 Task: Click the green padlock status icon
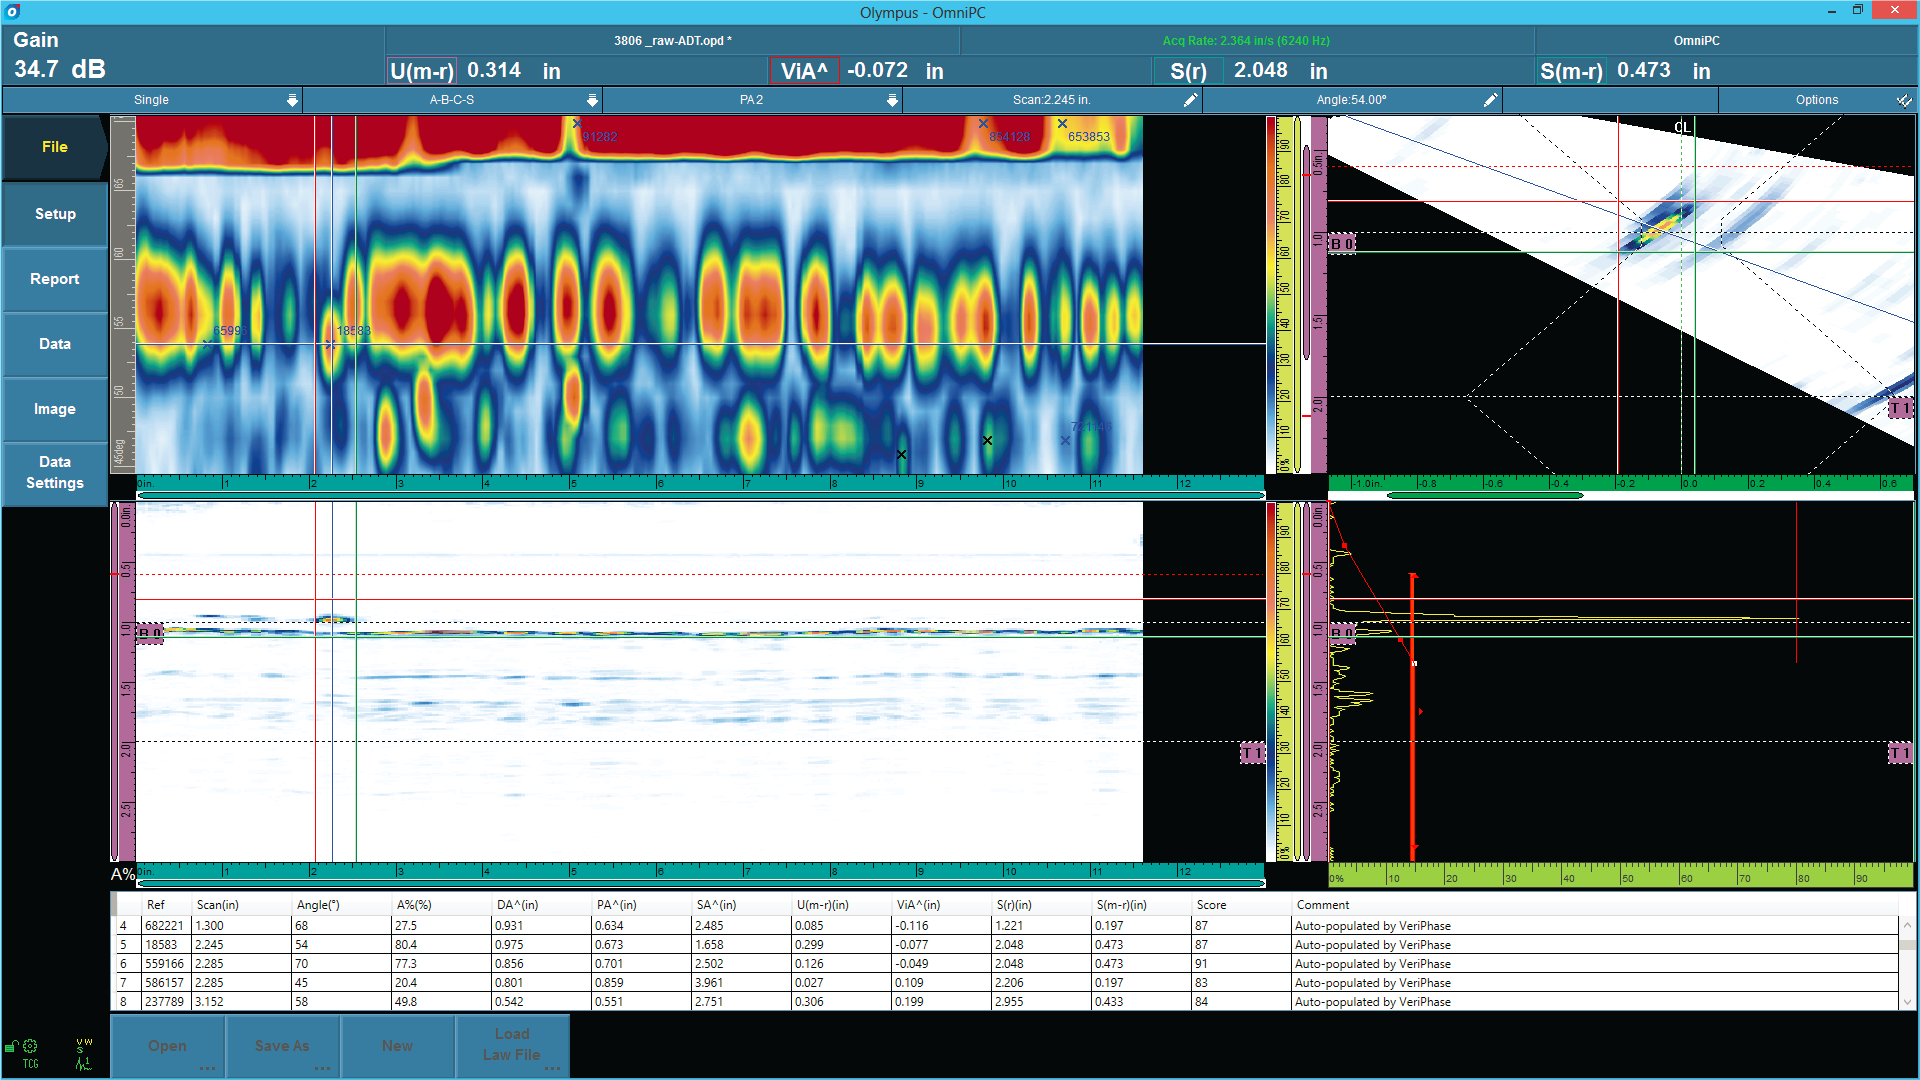pyautogui.click(x=11, y=1046)
